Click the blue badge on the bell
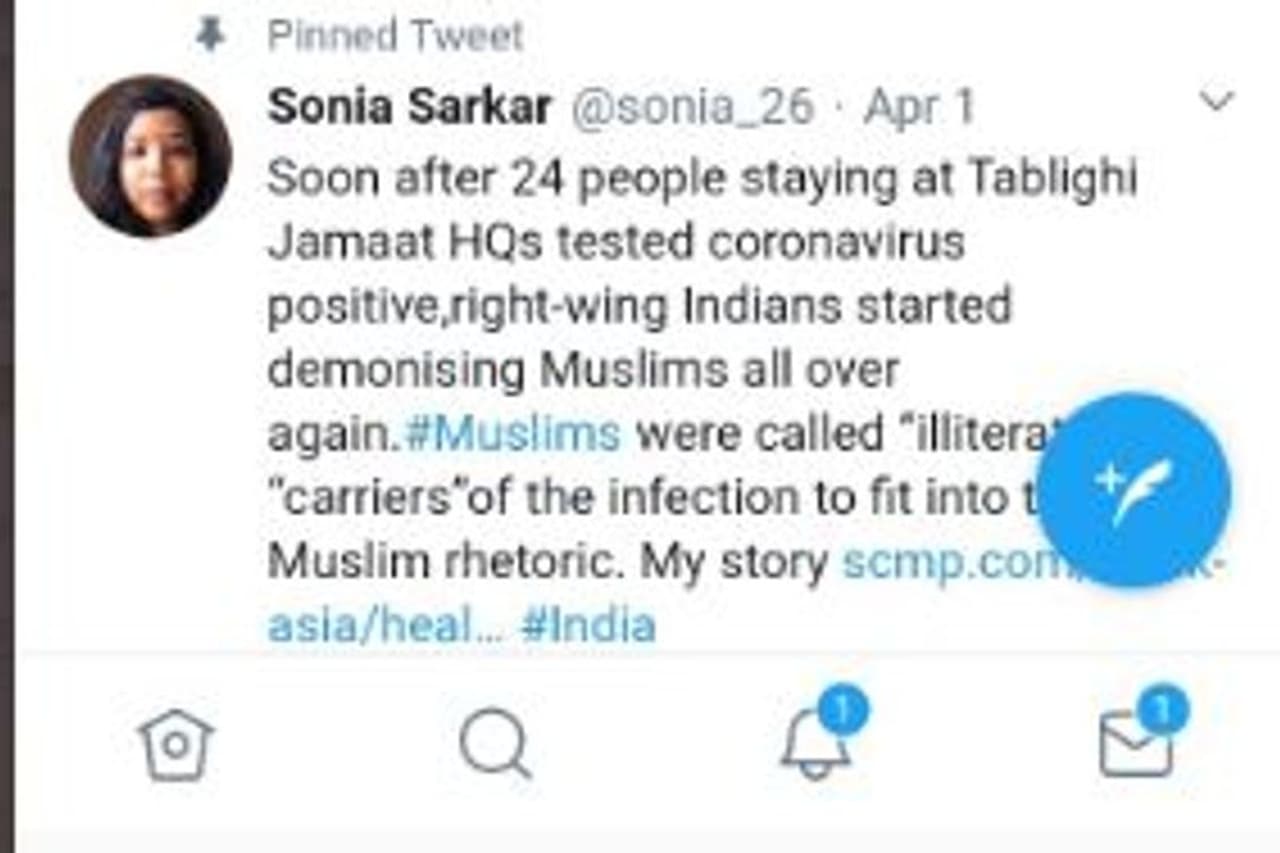Viewport: 1280px width, 853px height. coord(843,711)
